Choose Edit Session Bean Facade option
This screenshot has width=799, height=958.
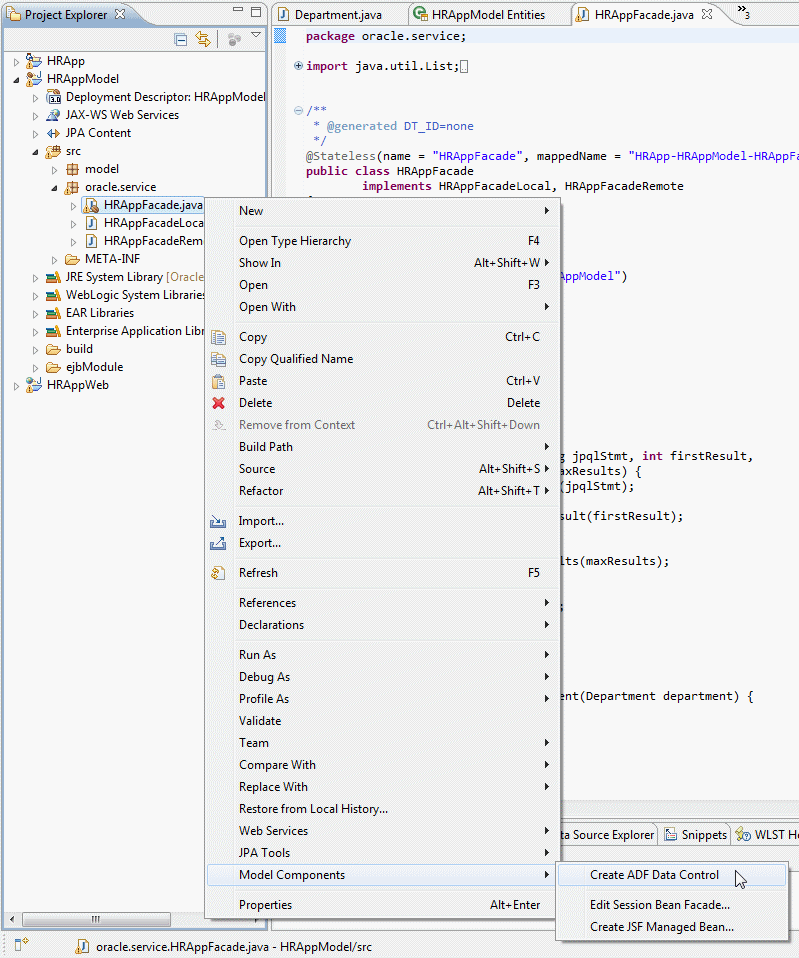pyautogui.click(x=659, y=905)
